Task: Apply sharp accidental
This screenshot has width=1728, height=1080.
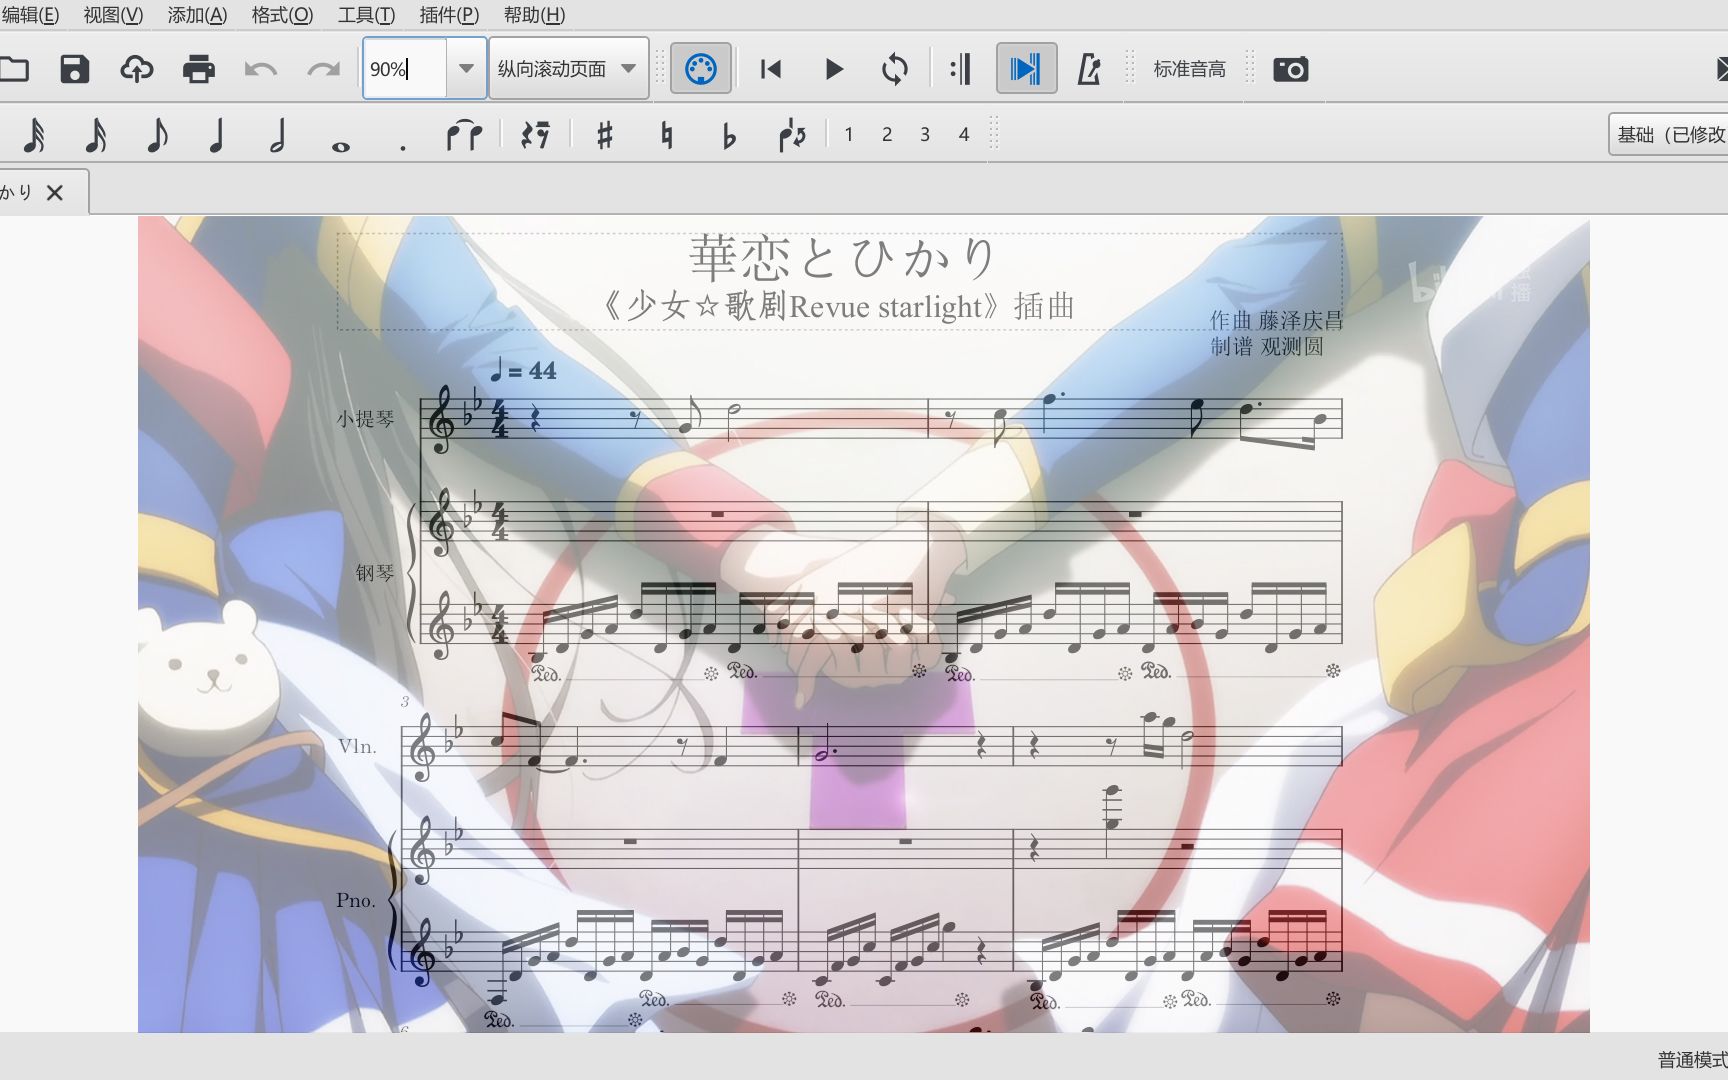Action: click(604, 134)
